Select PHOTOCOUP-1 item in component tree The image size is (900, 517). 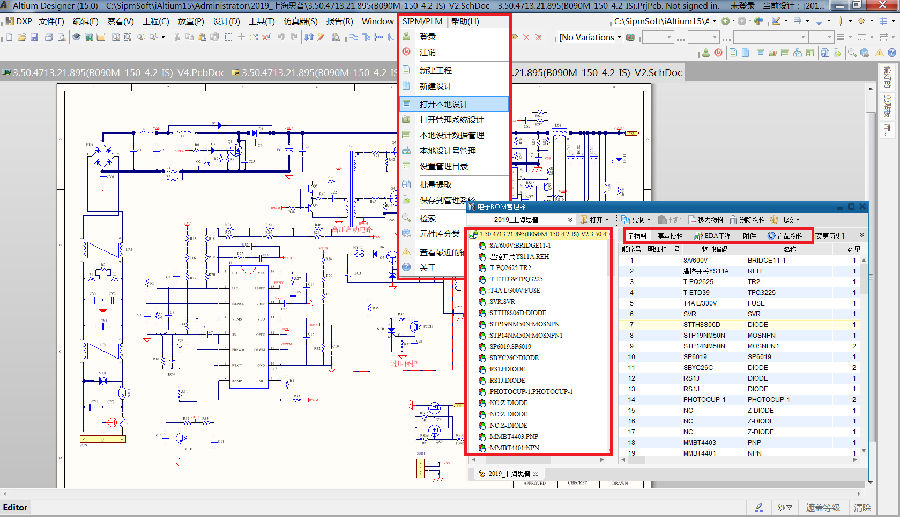[x=528, y=390]
